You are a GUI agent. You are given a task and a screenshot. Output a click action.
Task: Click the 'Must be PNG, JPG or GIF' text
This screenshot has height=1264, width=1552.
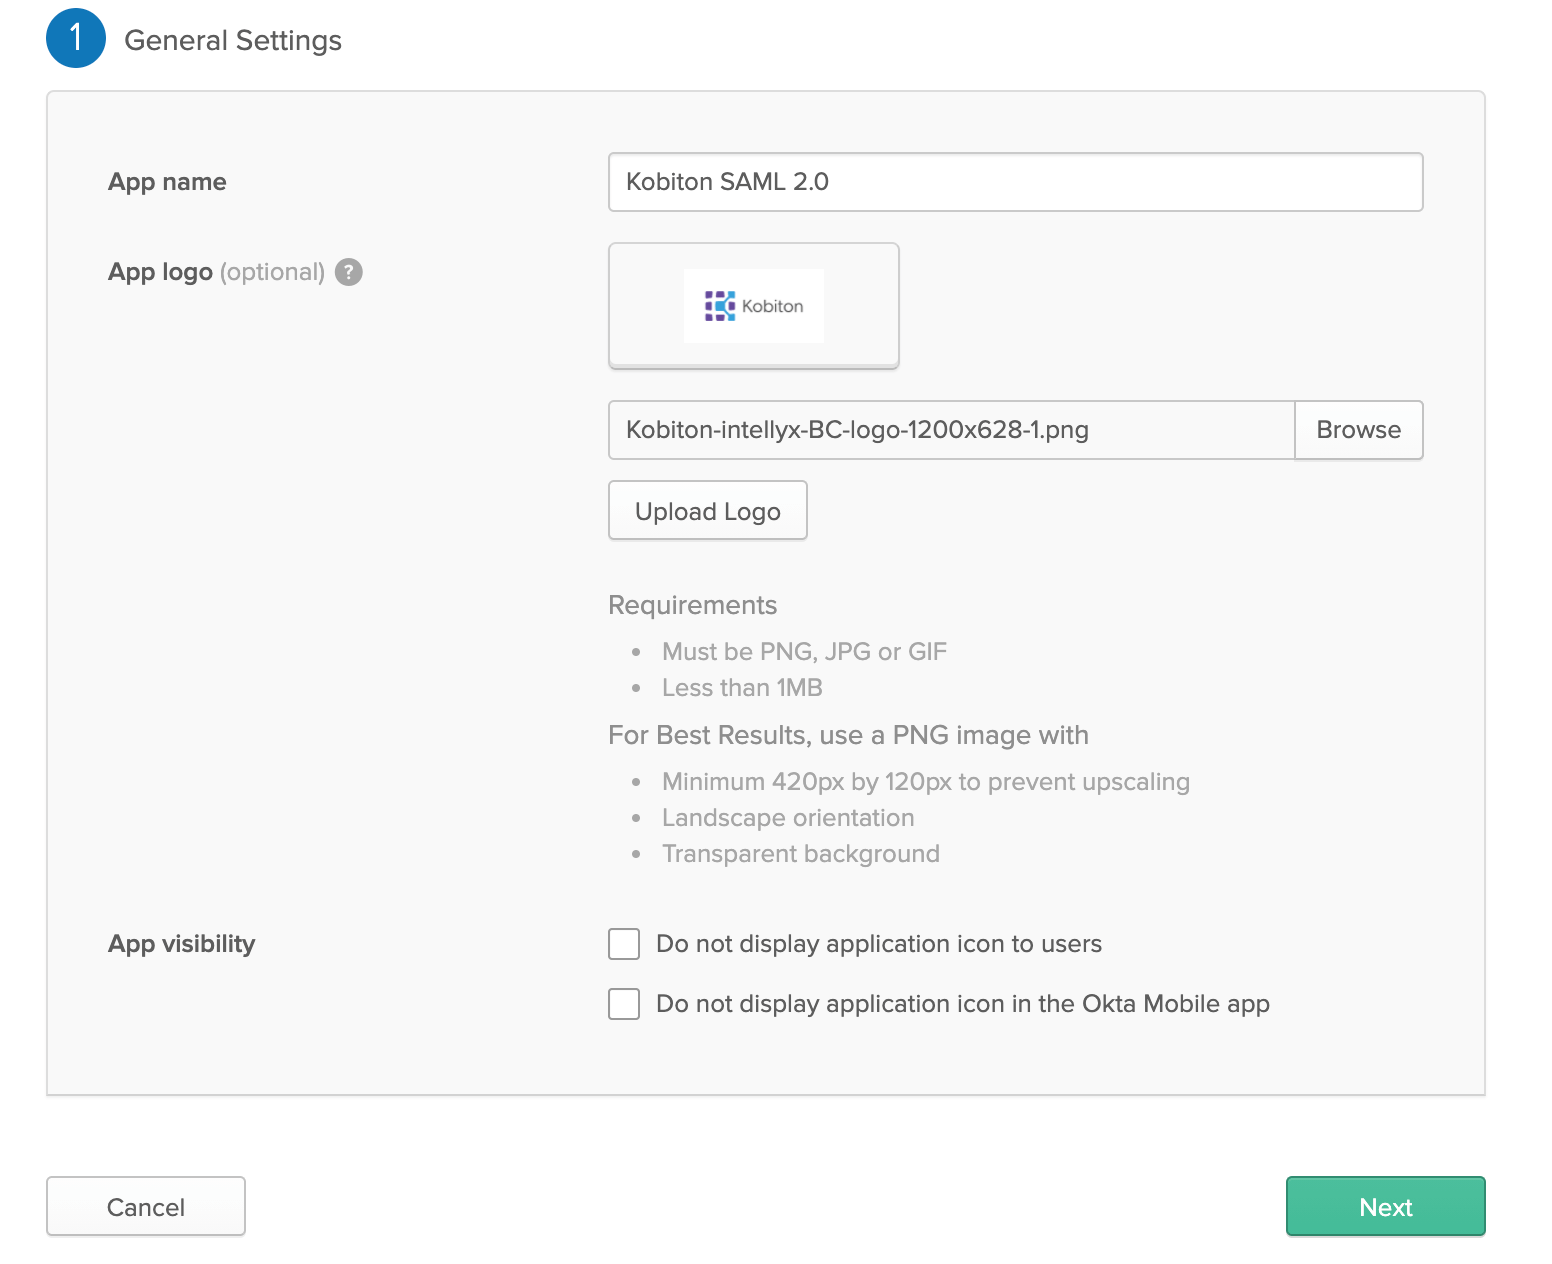[x=804, y=652]
